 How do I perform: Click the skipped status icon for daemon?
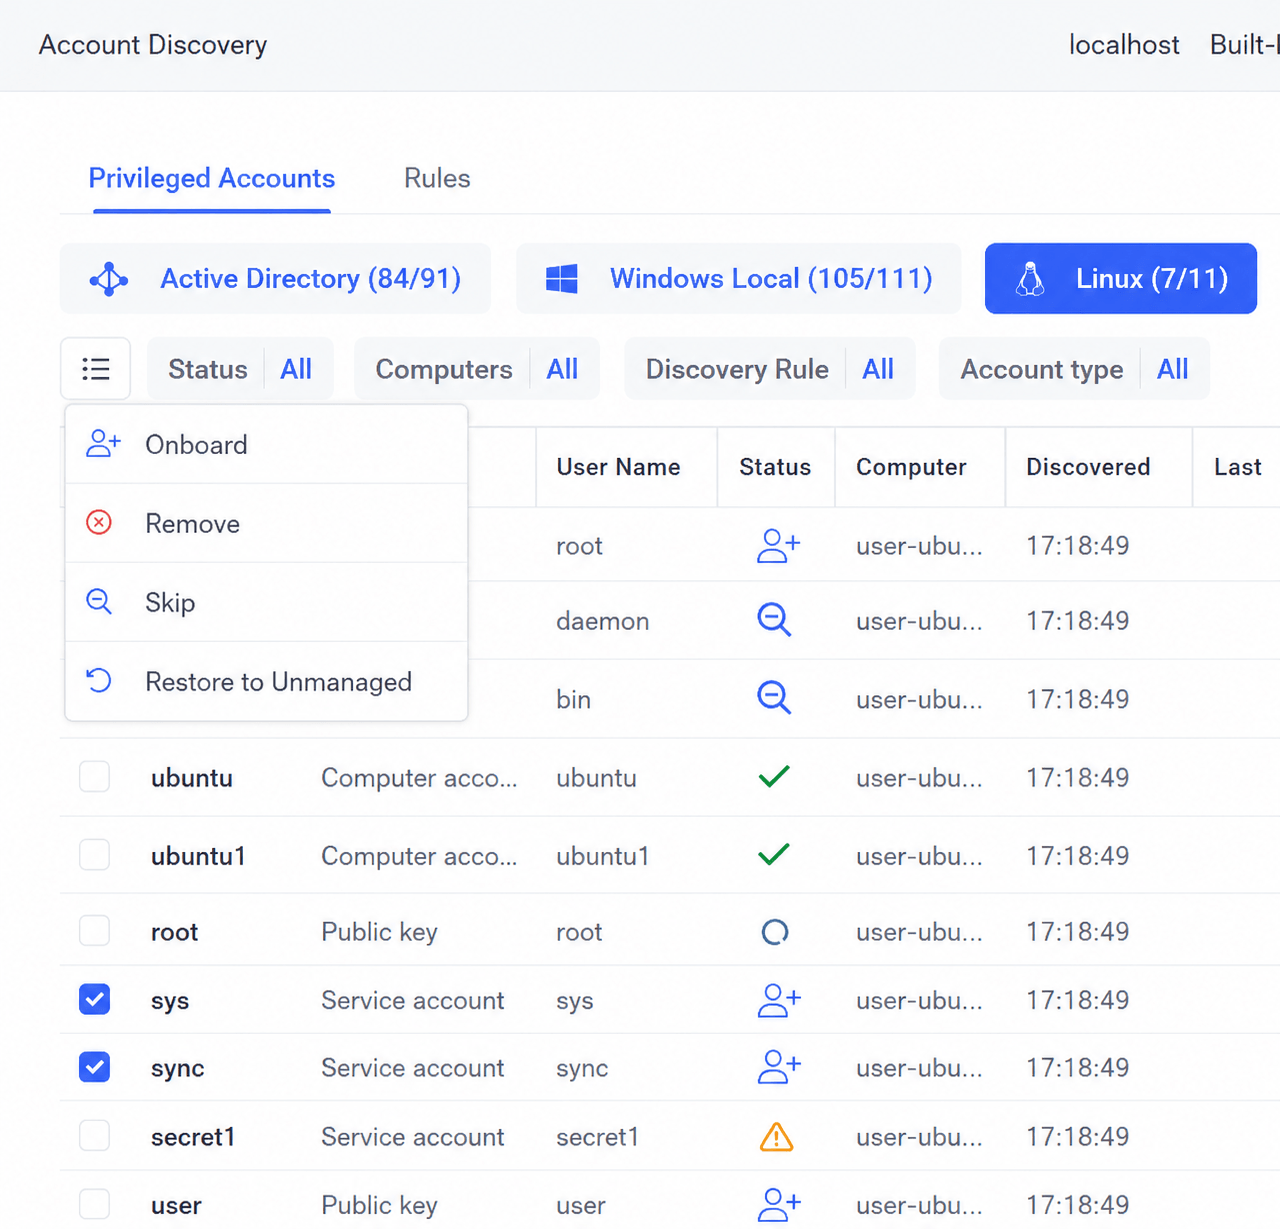pos(774,620)
